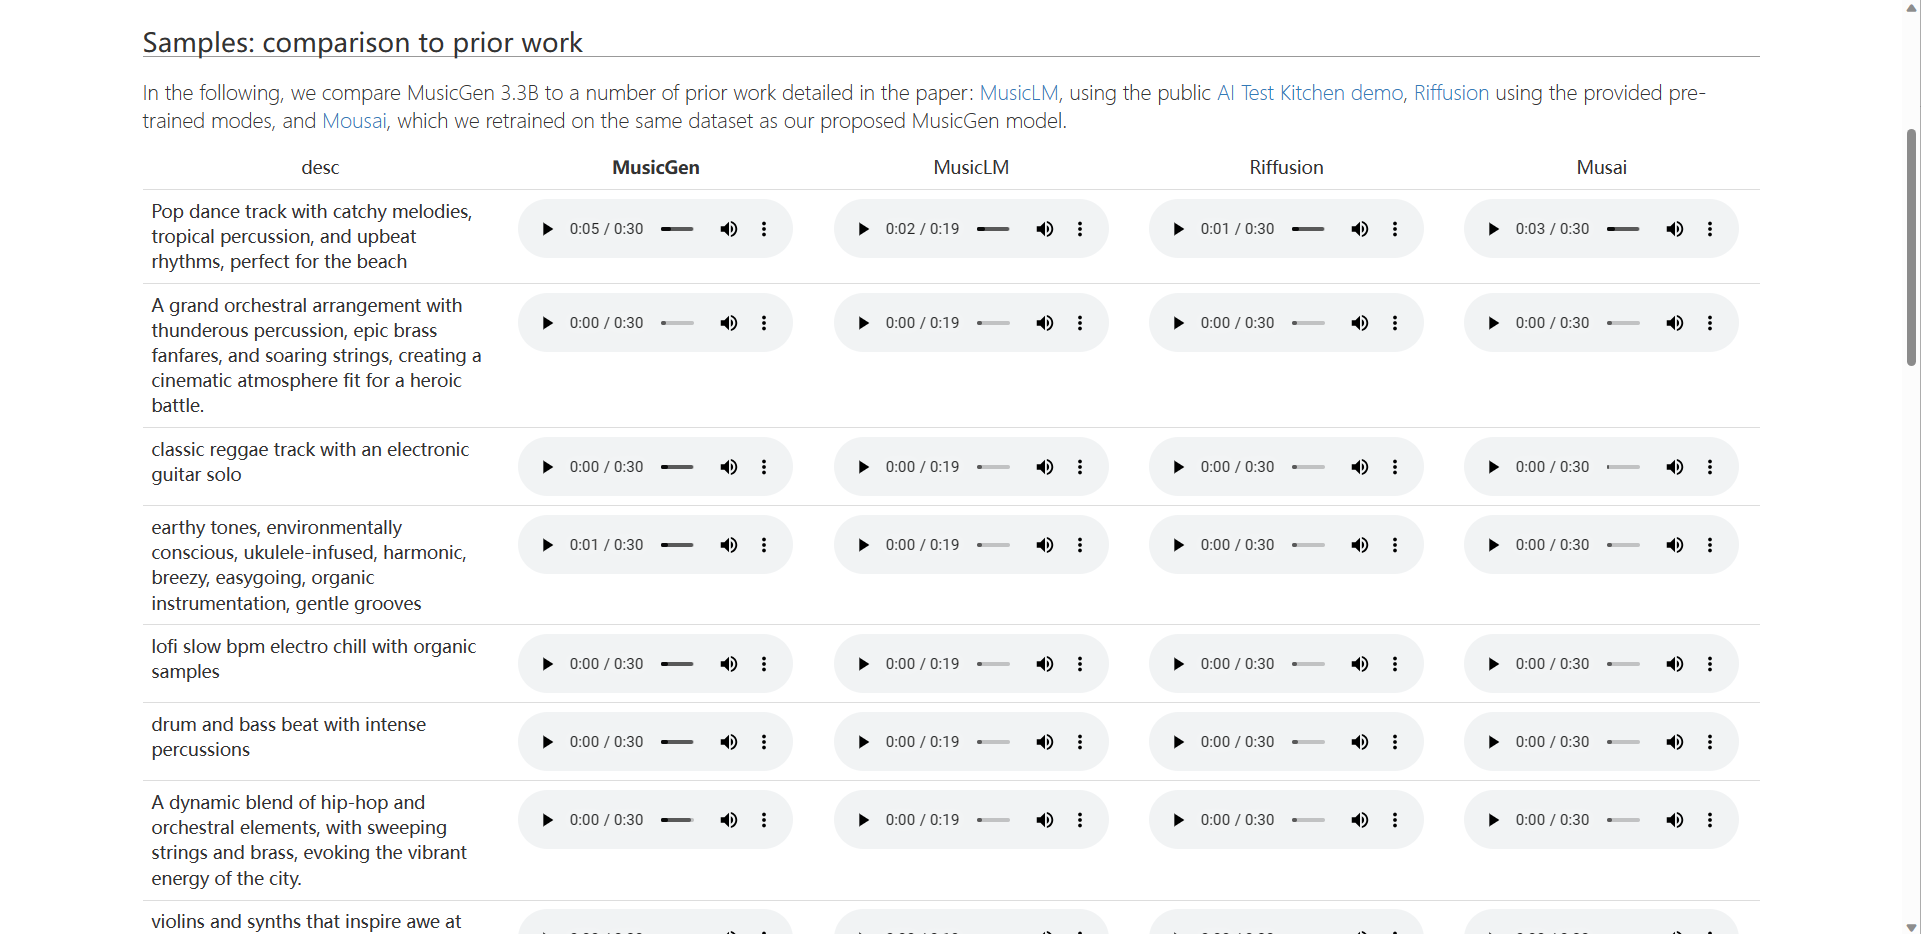Play MusicLM classic reggae track sample
Viewport: 1921px width, 934px height.
point(863,467)
